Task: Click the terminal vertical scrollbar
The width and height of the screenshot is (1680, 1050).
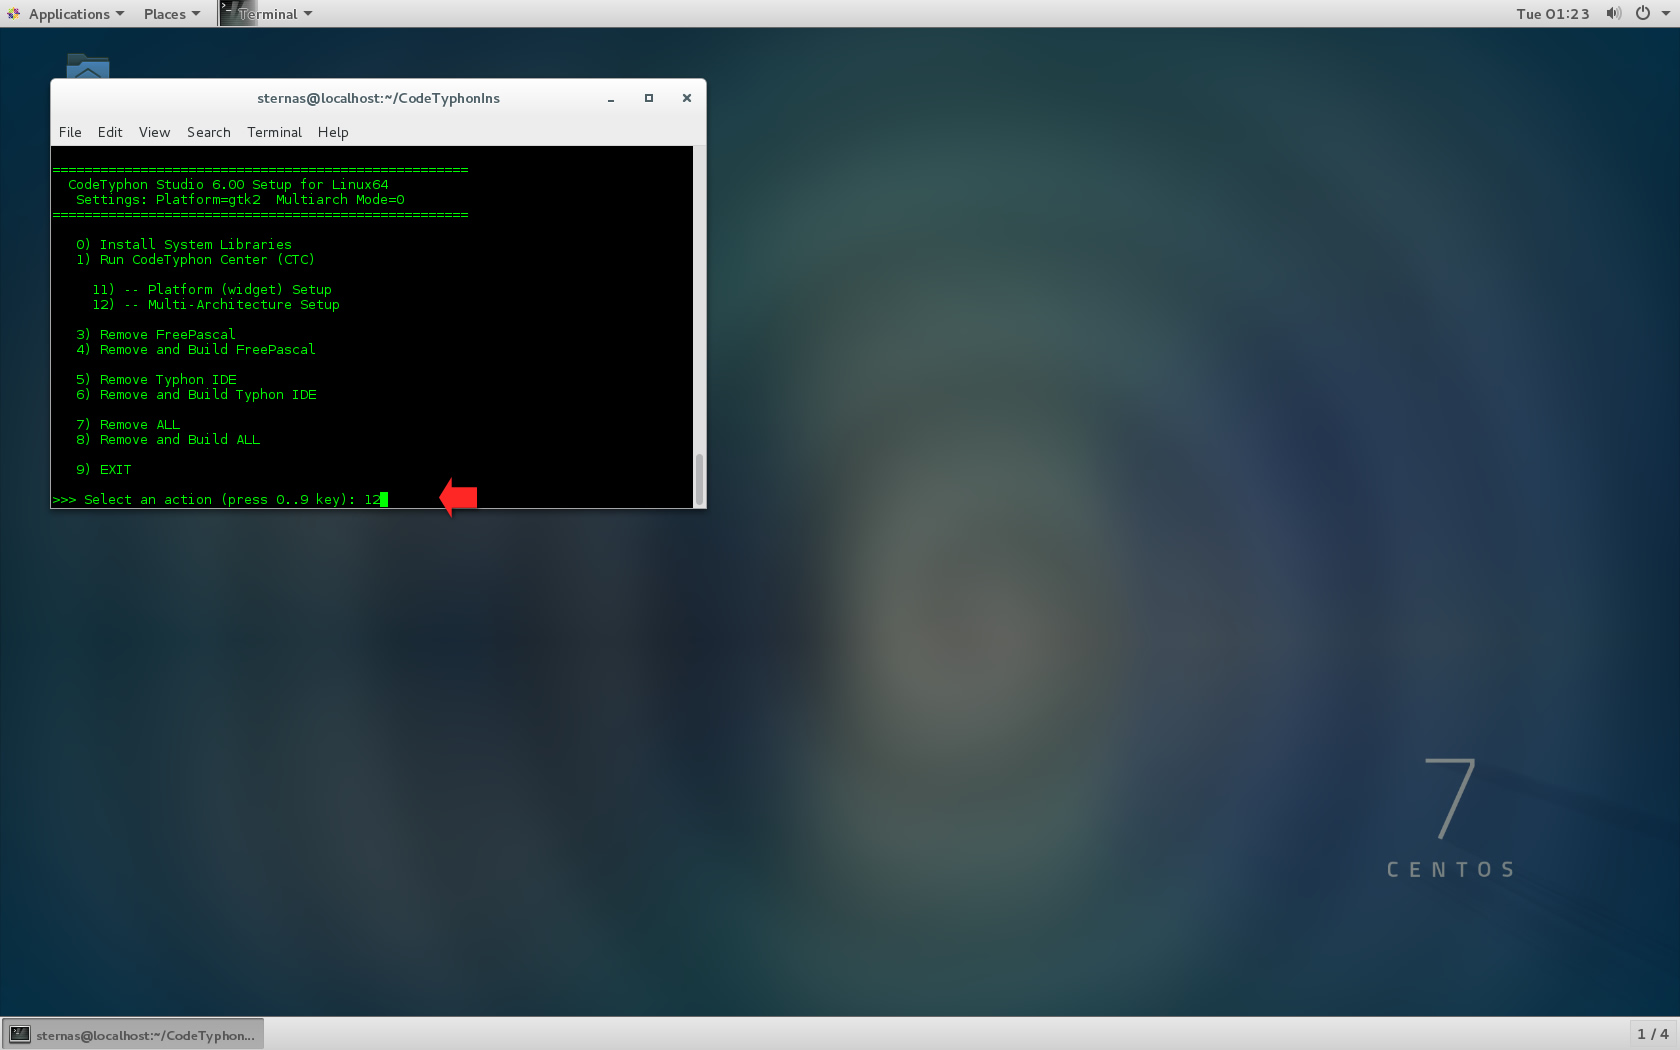Action: click(699, 479)
